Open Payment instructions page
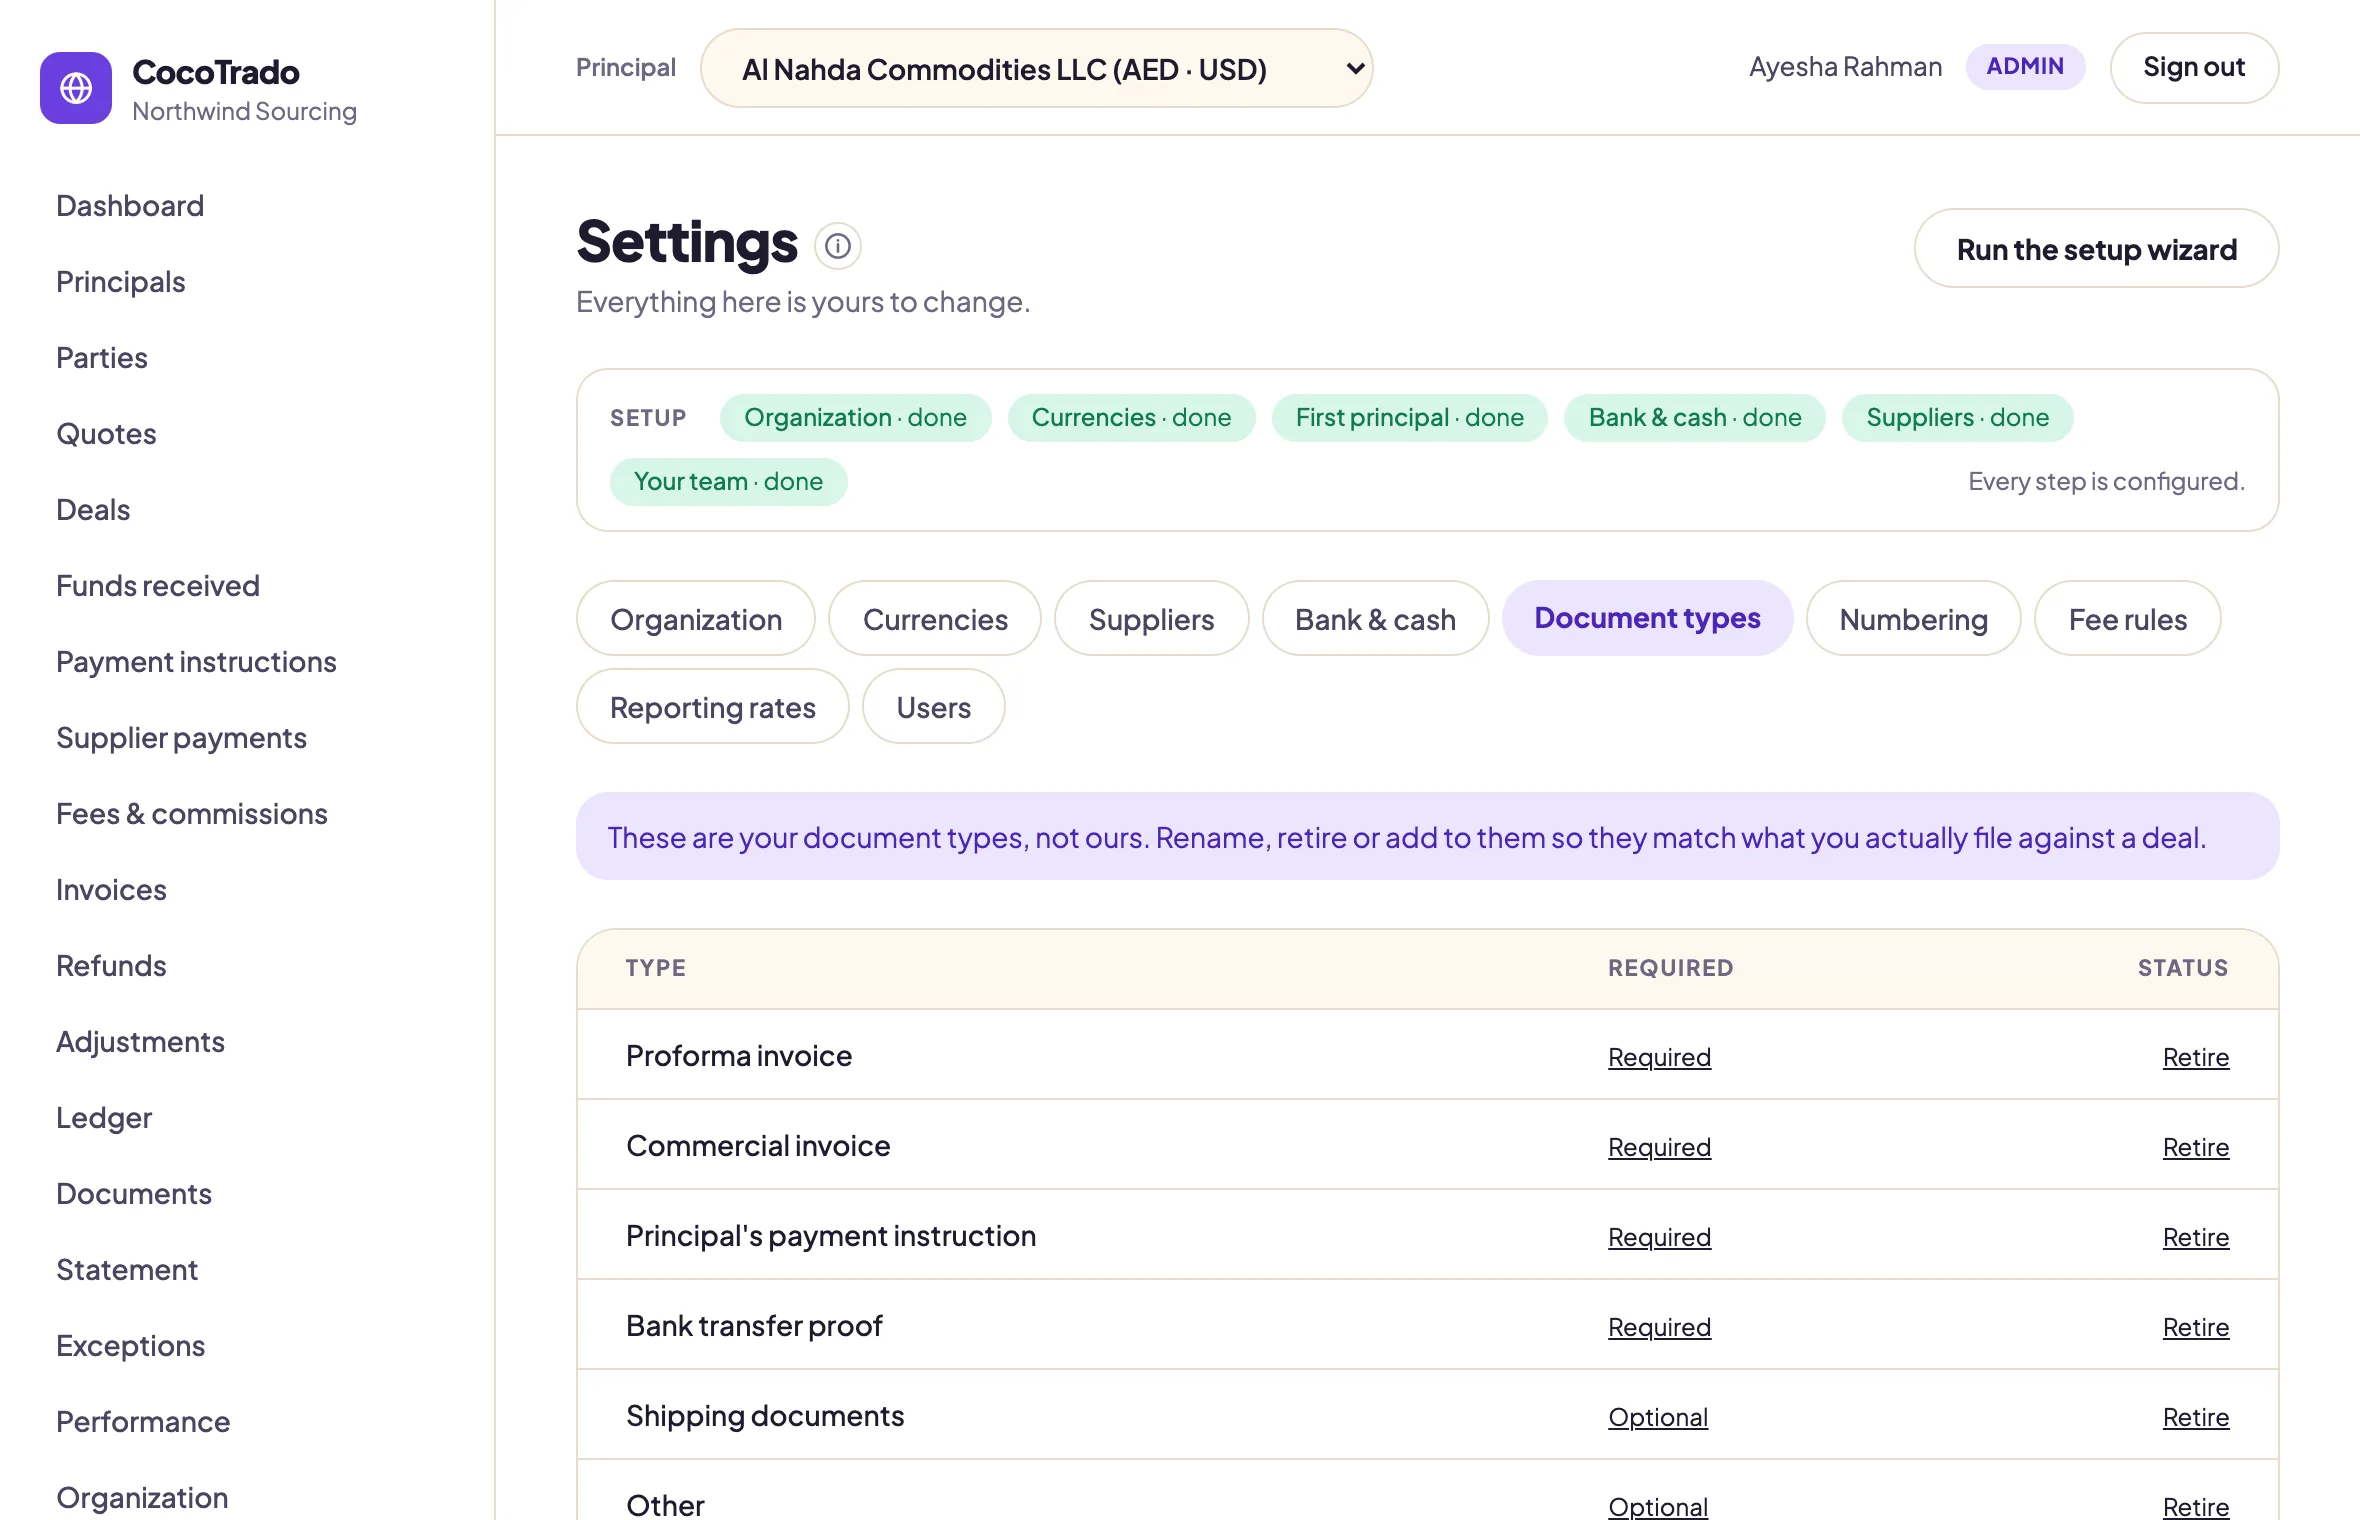This screenshot has height=1520, width=2360. tap(196, 662)
